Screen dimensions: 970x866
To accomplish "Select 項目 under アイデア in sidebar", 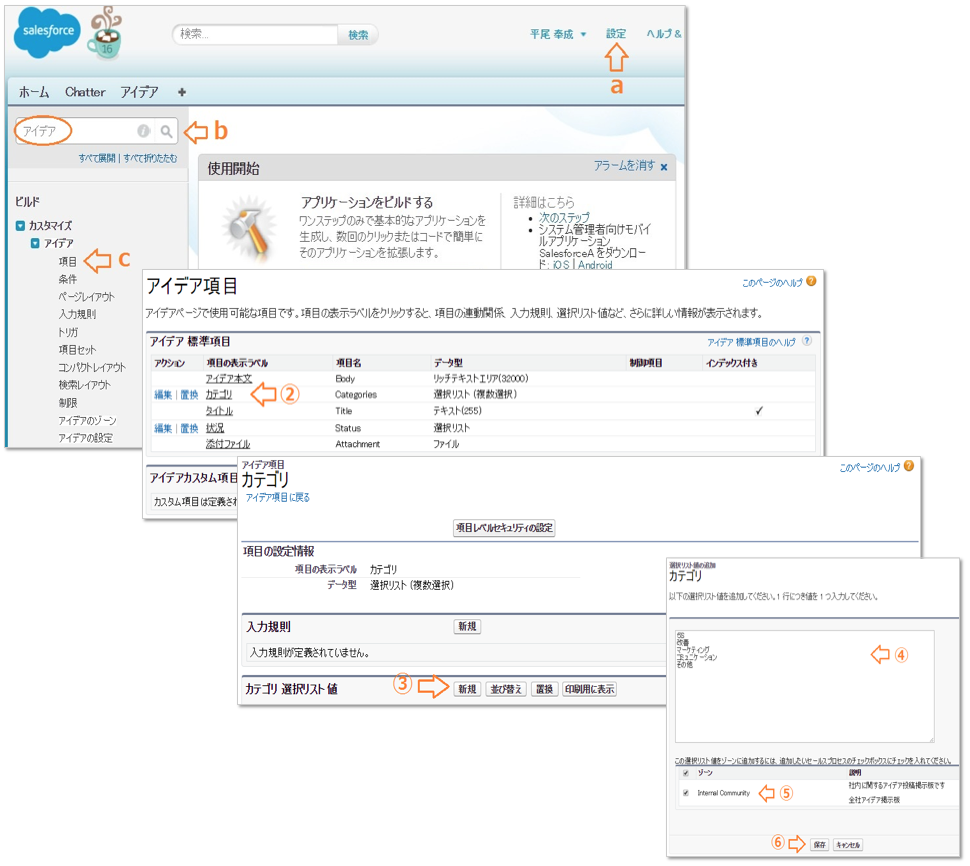I will click(67, 262).
